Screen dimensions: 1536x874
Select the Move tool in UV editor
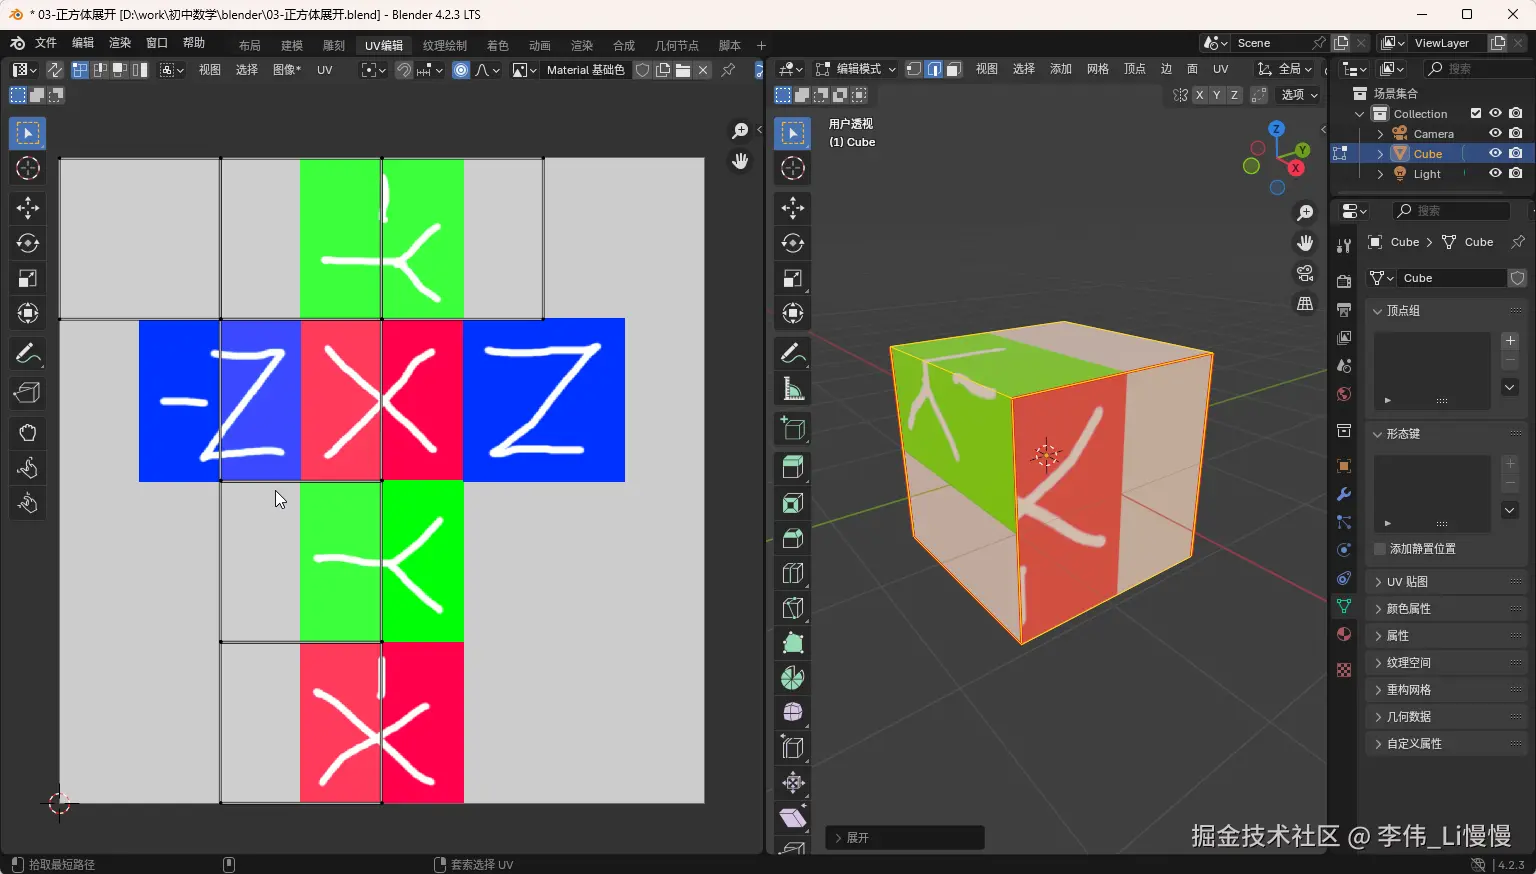coord(28,208)
